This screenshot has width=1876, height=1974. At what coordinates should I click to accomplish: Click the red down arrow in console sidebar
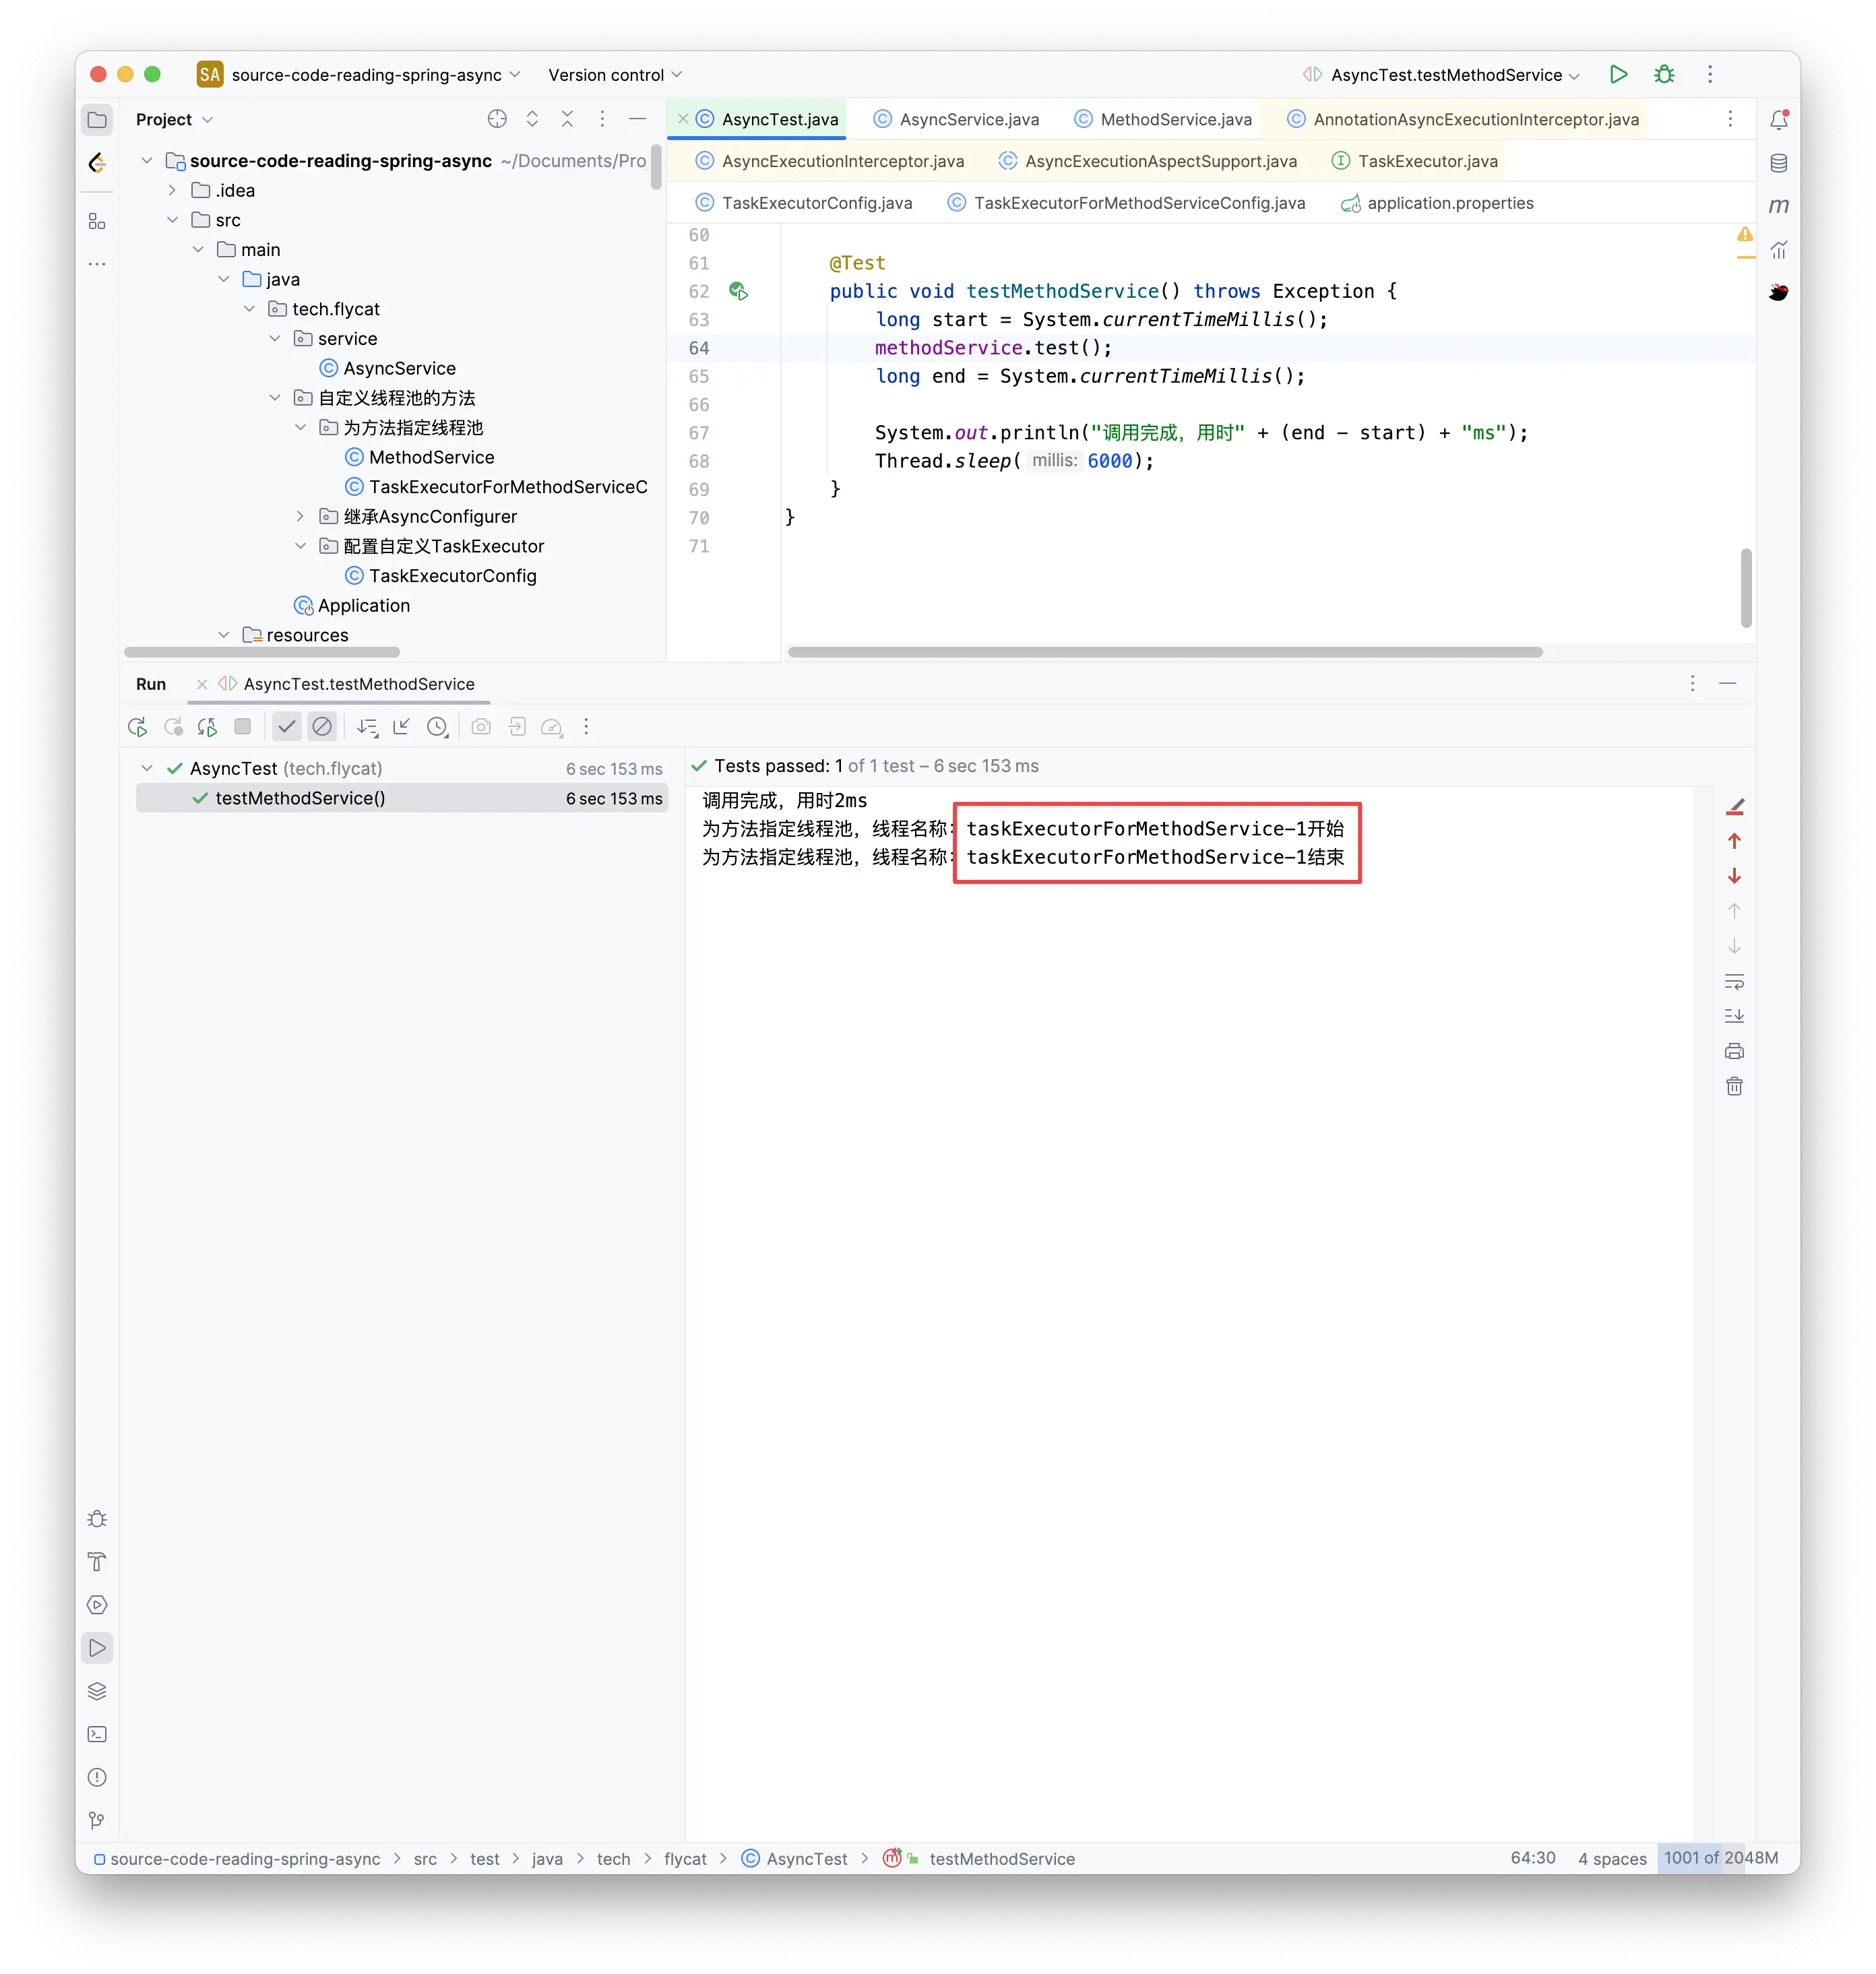[1734, 876]
